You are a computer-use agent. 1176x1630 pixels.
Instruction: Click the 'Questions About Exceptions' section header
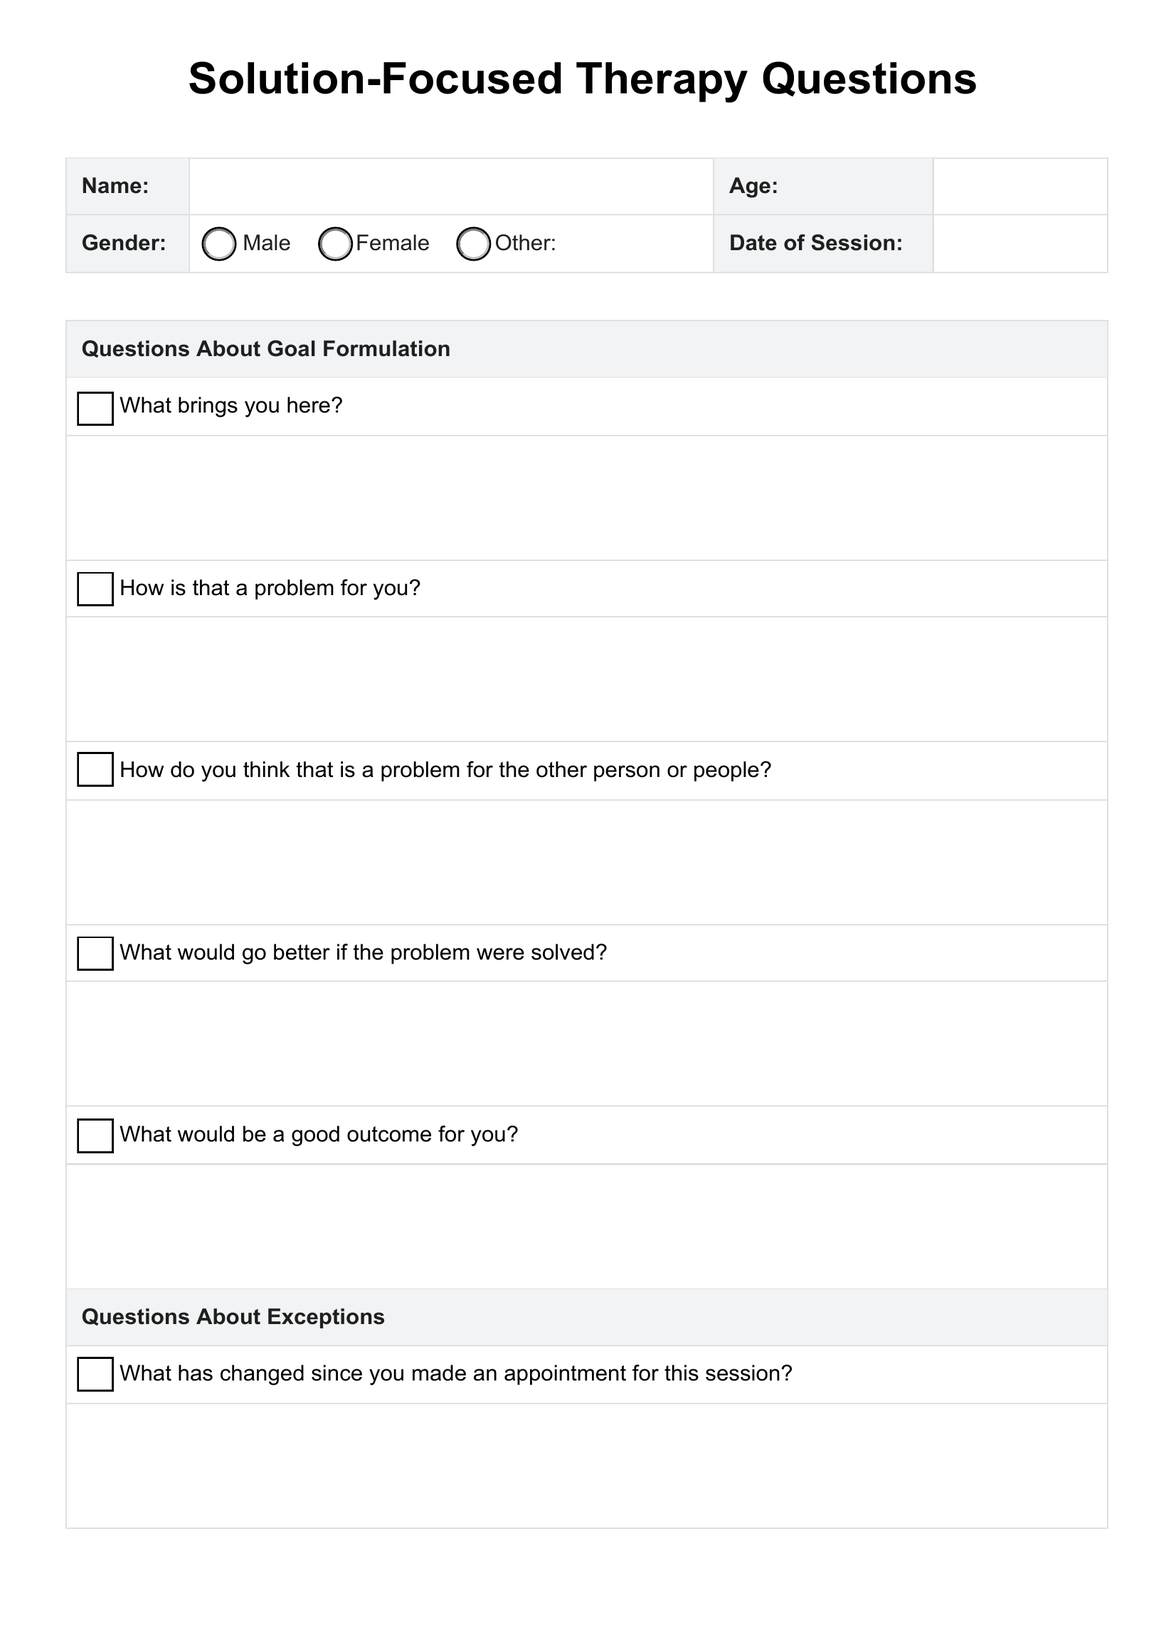coord(233,1317)
